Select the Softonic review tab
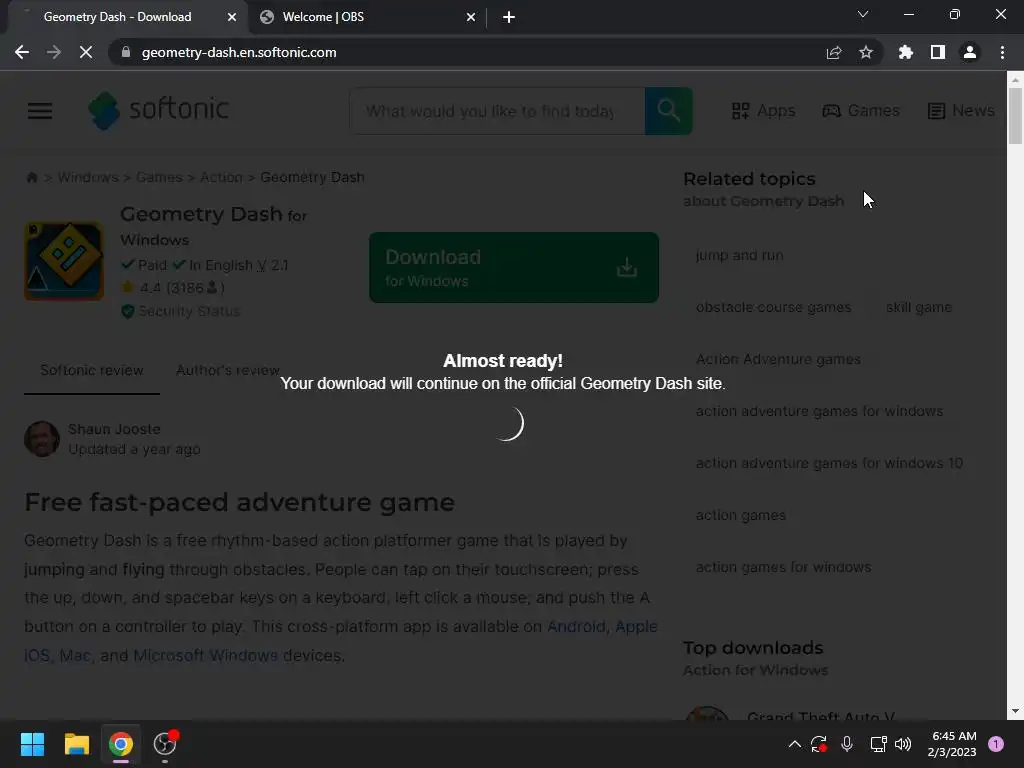 point(92,370)
